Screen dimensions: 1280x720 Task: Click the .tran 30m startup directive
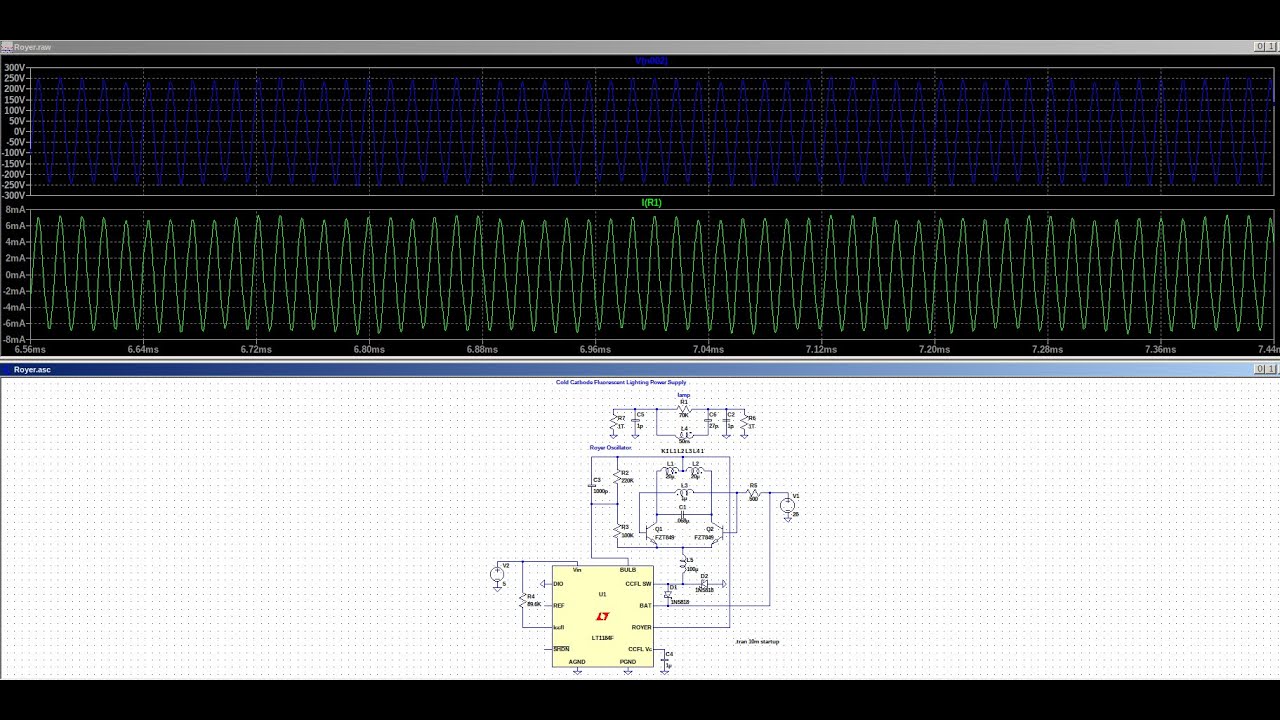tap(757, 642)
